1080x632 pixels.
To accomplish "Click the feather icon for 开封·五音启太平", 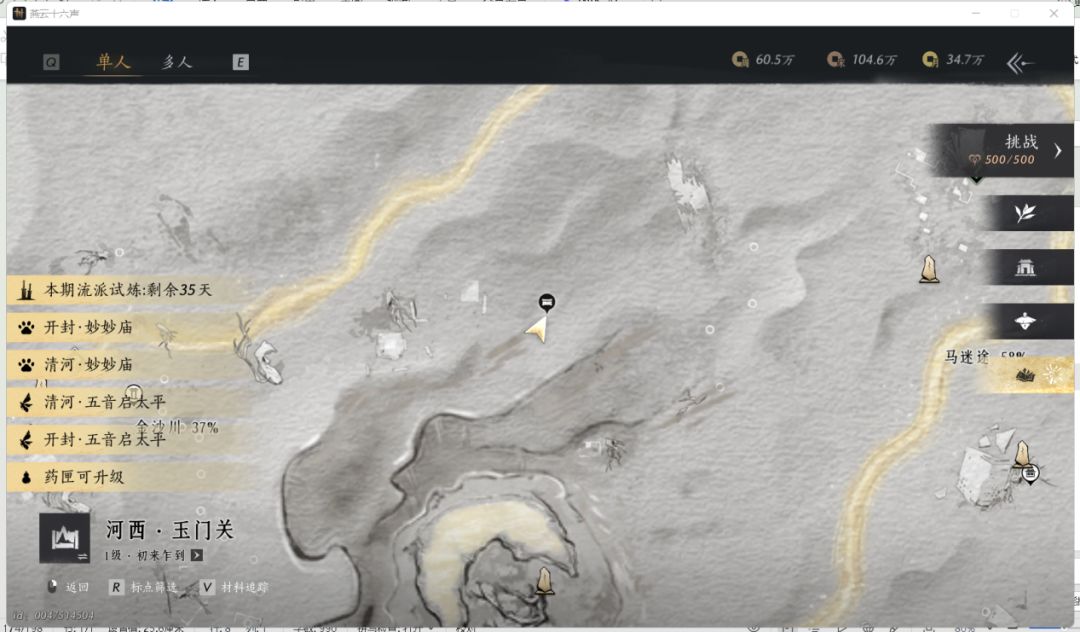I will [x=26, y=439].
